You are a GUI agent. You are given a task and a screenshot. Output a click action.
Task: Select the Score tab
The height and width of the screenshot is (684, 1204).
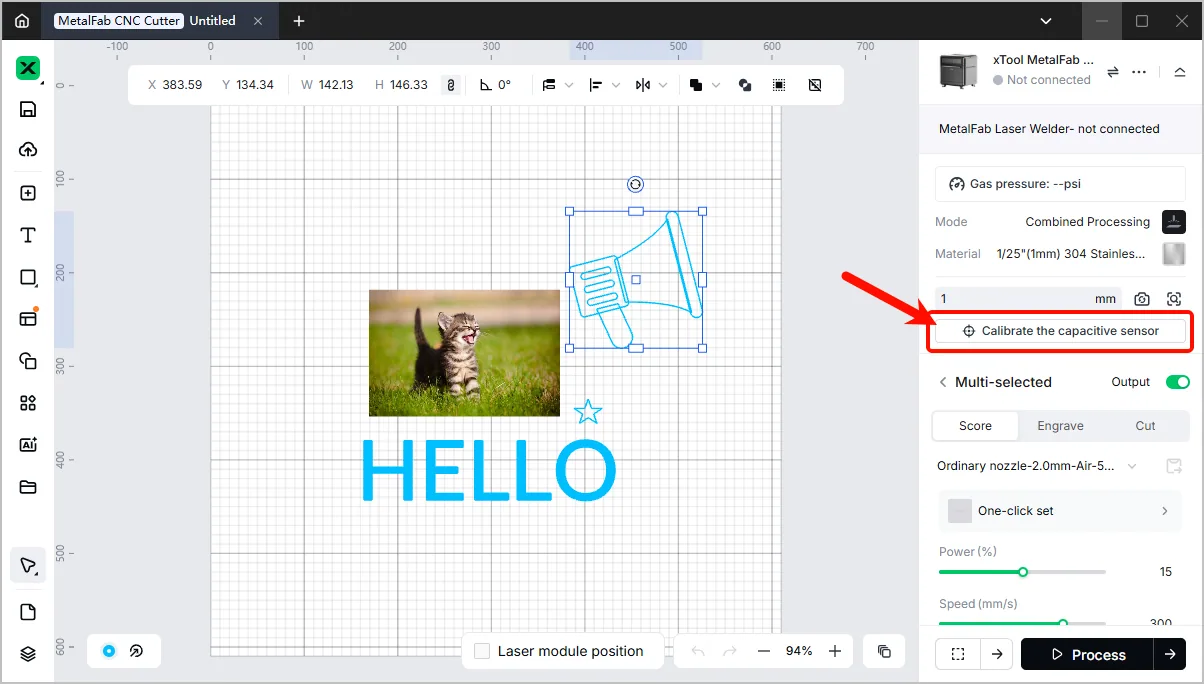tap(975, 426)
